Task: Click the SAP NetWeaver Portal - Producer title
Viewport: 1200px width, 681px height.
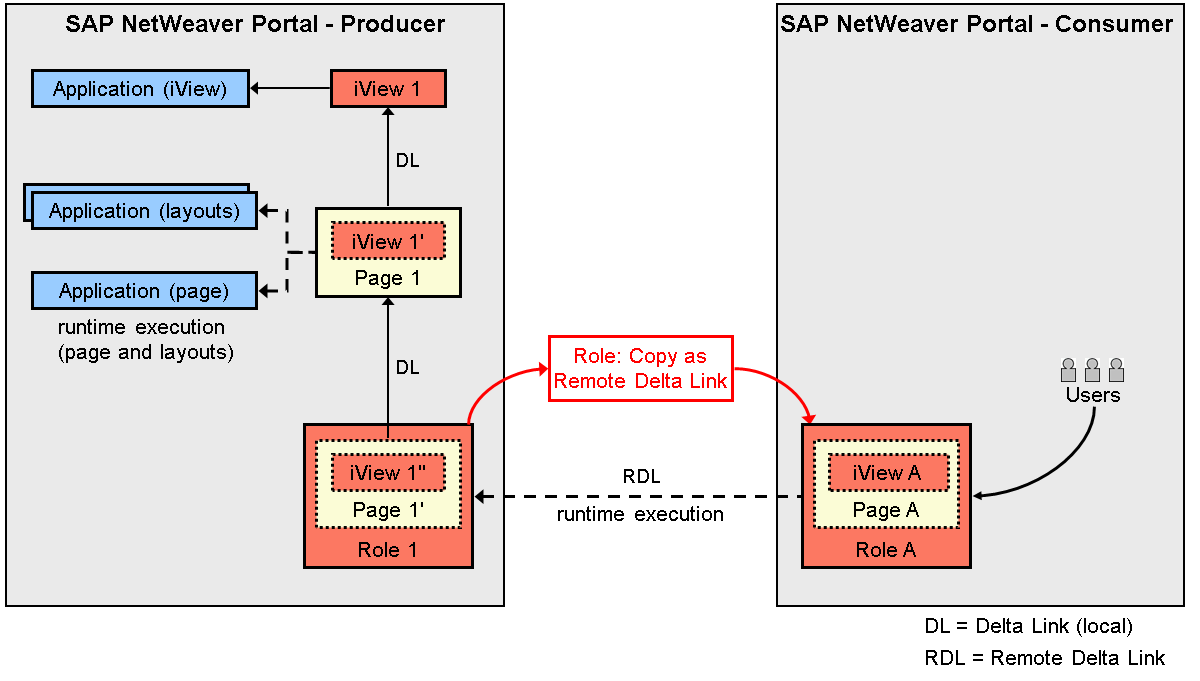Action: pos(255,24)
